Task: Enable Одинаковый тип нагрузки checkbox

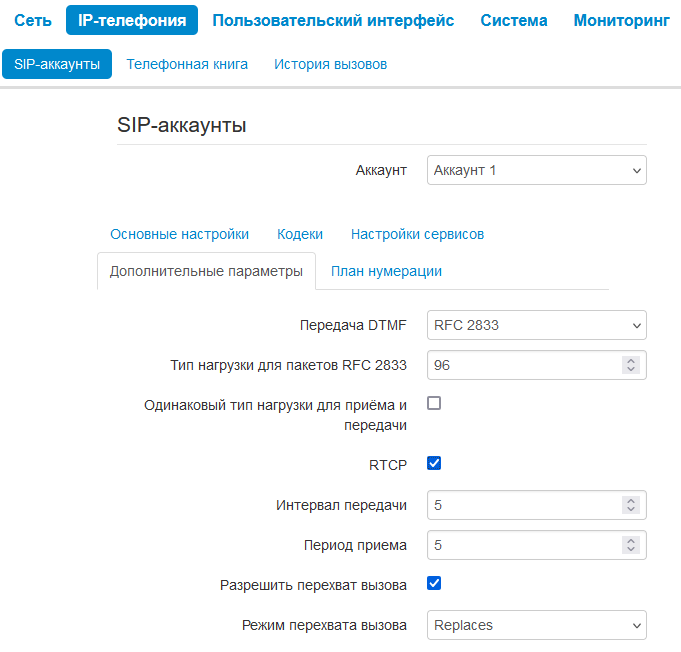Action: point(434,404)
